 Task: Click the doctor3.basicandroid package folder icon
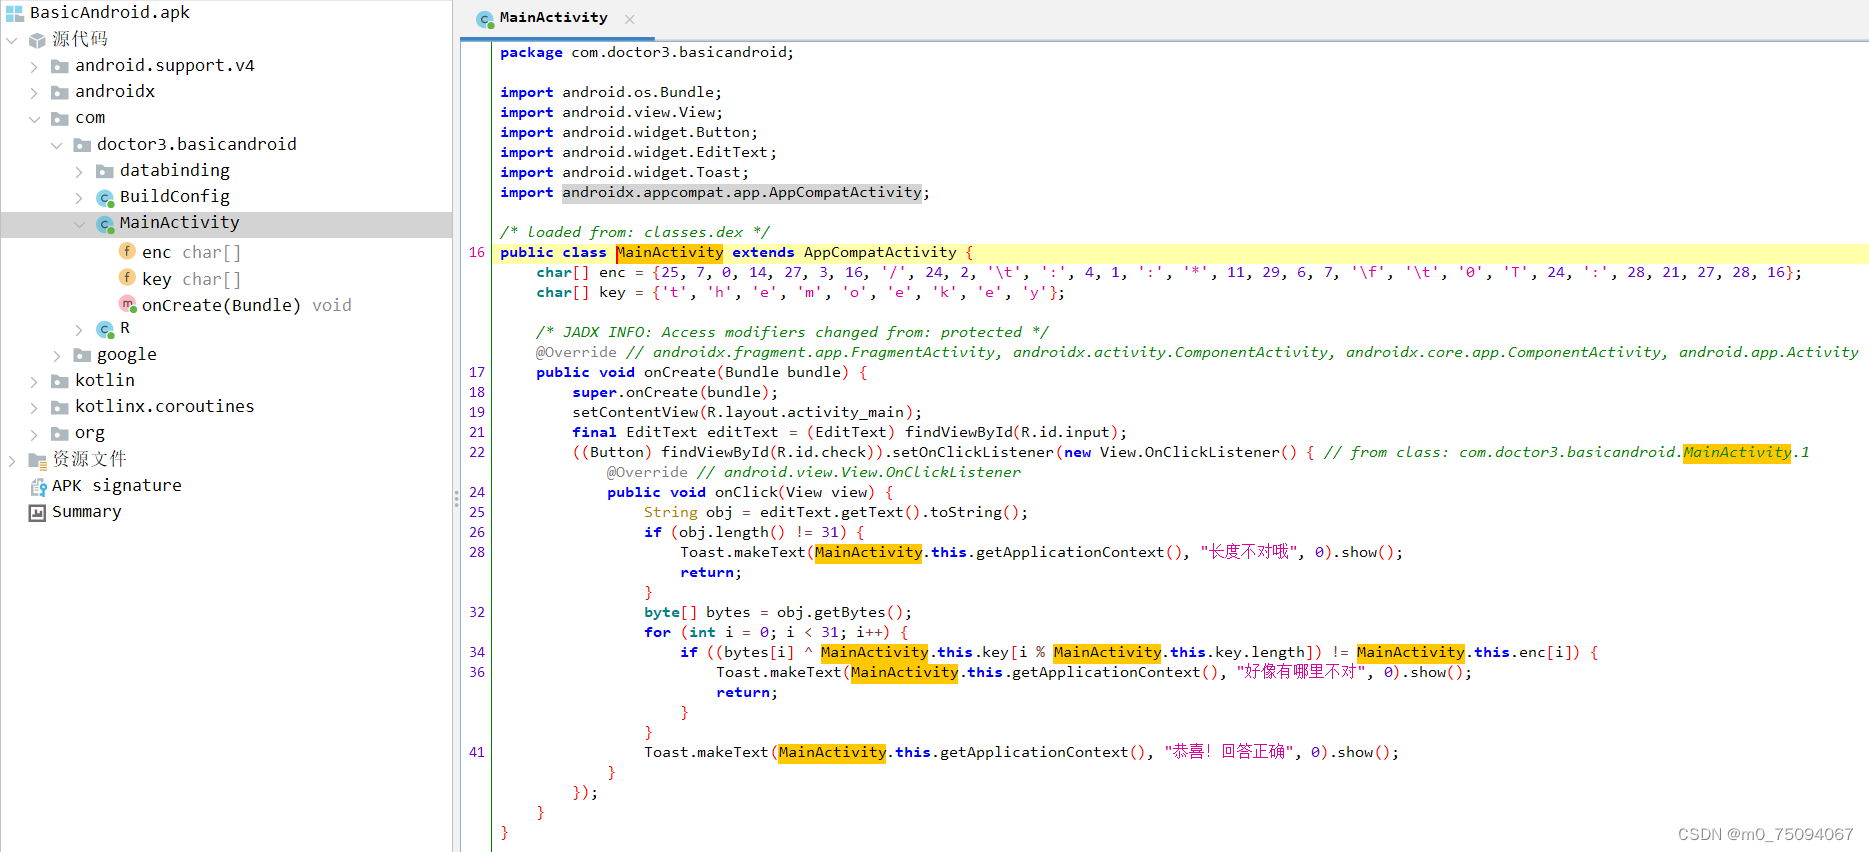click(x=82, y=145)
